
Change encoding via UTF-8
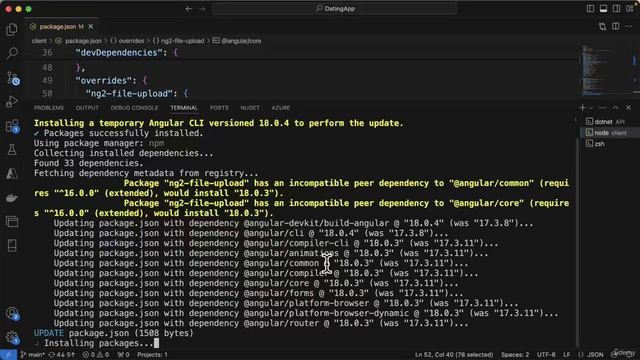coord(546,355)
